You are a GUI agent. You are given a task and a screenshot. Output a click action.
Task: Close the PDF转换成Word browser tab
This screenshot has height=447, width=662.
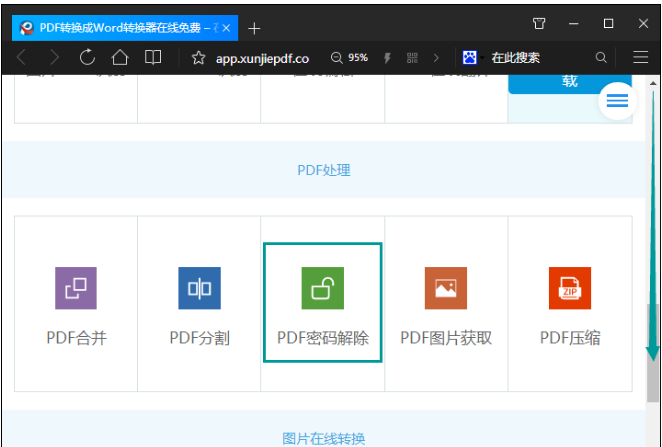[227, 27]
